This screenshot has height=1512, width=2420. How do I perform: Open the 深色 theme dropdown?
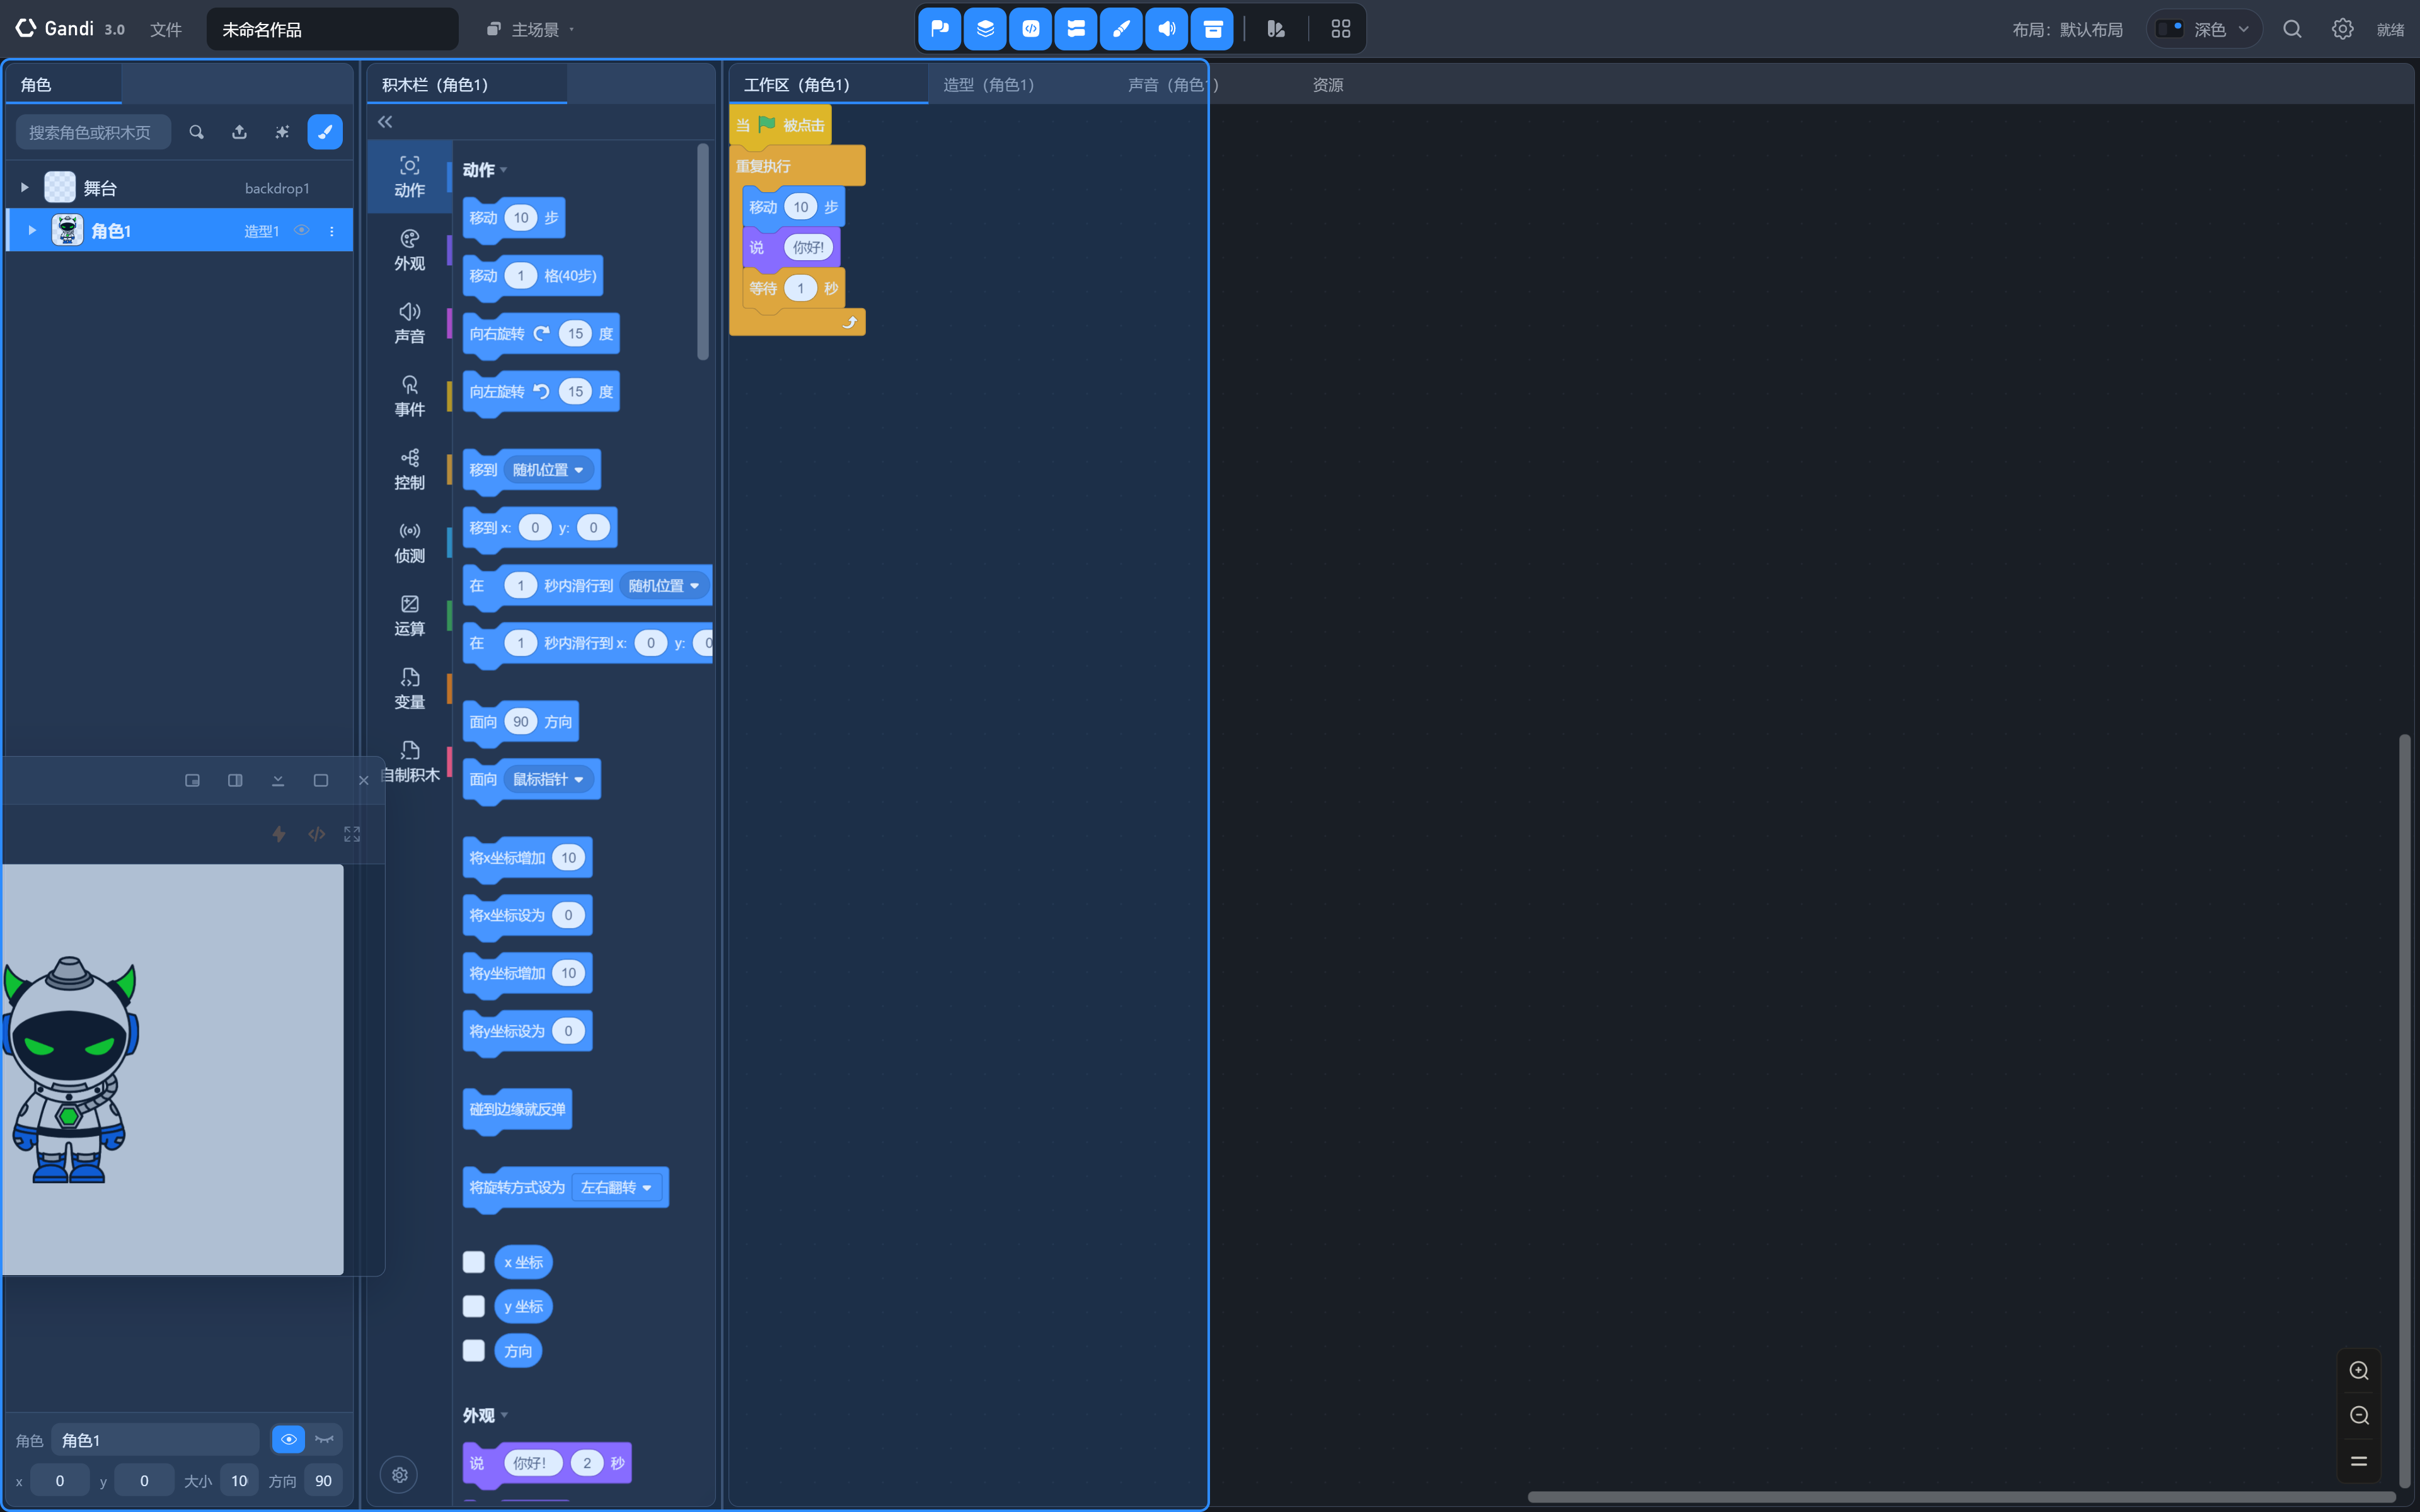point(2205,29)
